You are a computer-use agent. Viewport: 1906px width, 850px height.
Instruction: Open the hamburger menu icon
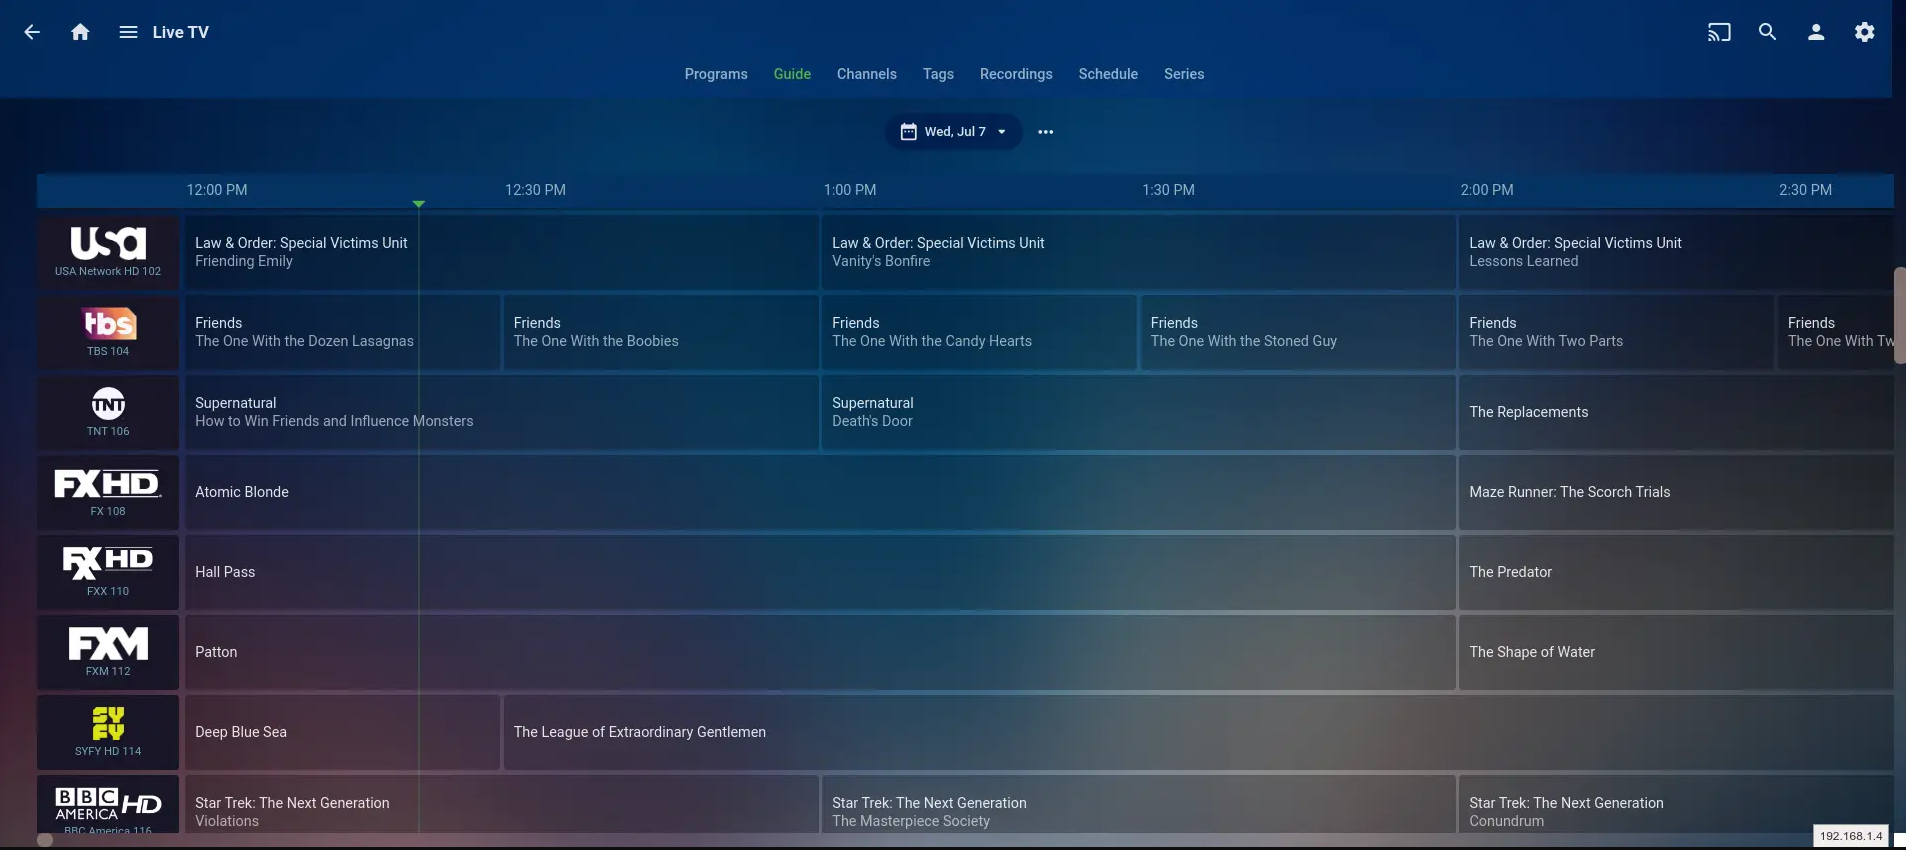pyautogui.click(x=128, y=32)
